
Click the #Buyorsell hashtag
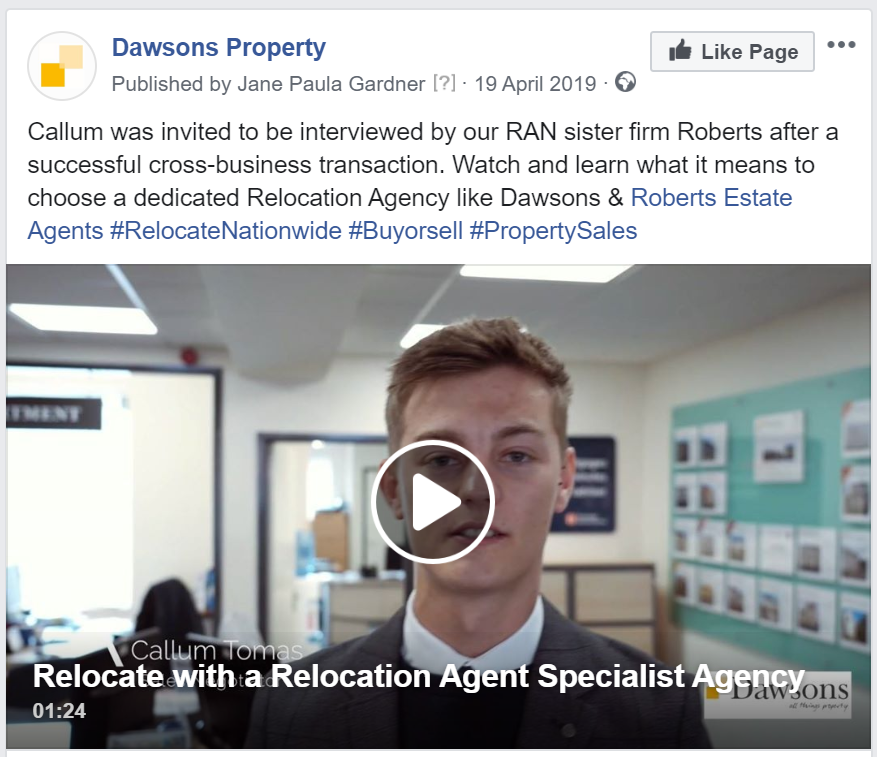tap(406, 231)
